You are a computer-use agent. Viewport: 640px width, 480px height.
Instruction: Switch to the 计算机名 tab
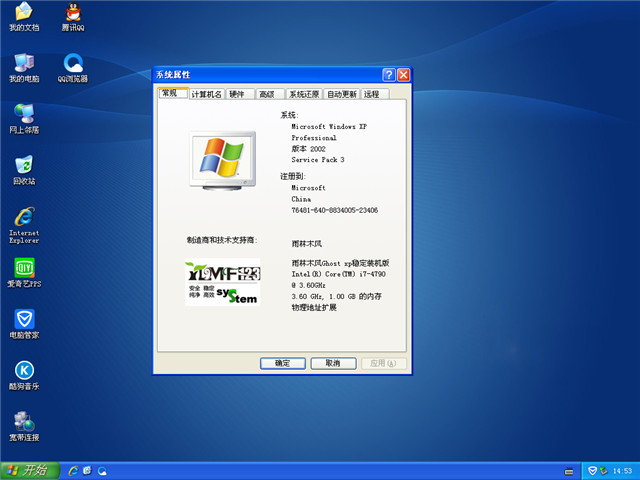click(x=207, y=94)
